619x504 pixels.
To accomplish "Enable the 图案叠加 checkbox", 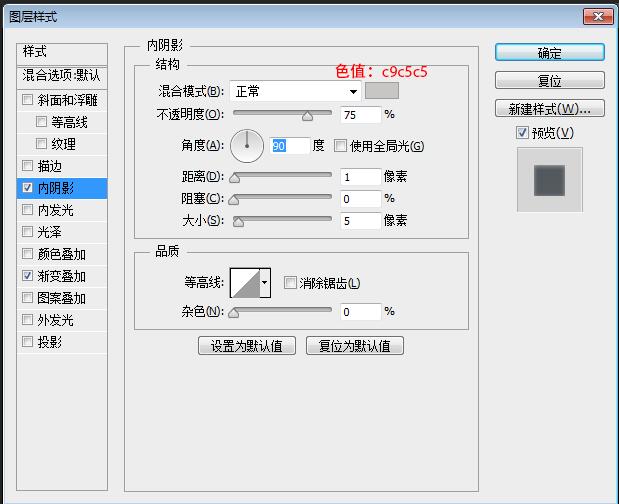I will (27, 297).
